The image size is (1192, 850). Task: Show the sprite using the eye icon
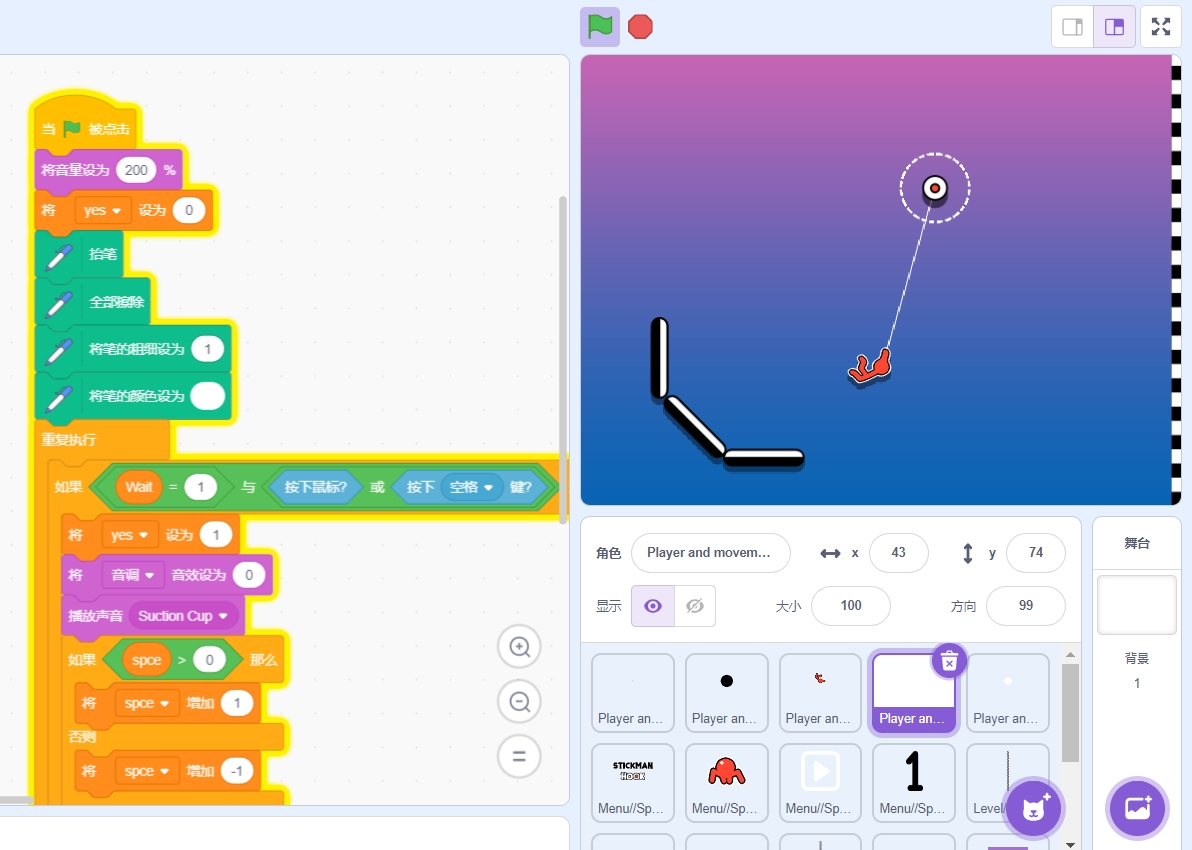653,606
